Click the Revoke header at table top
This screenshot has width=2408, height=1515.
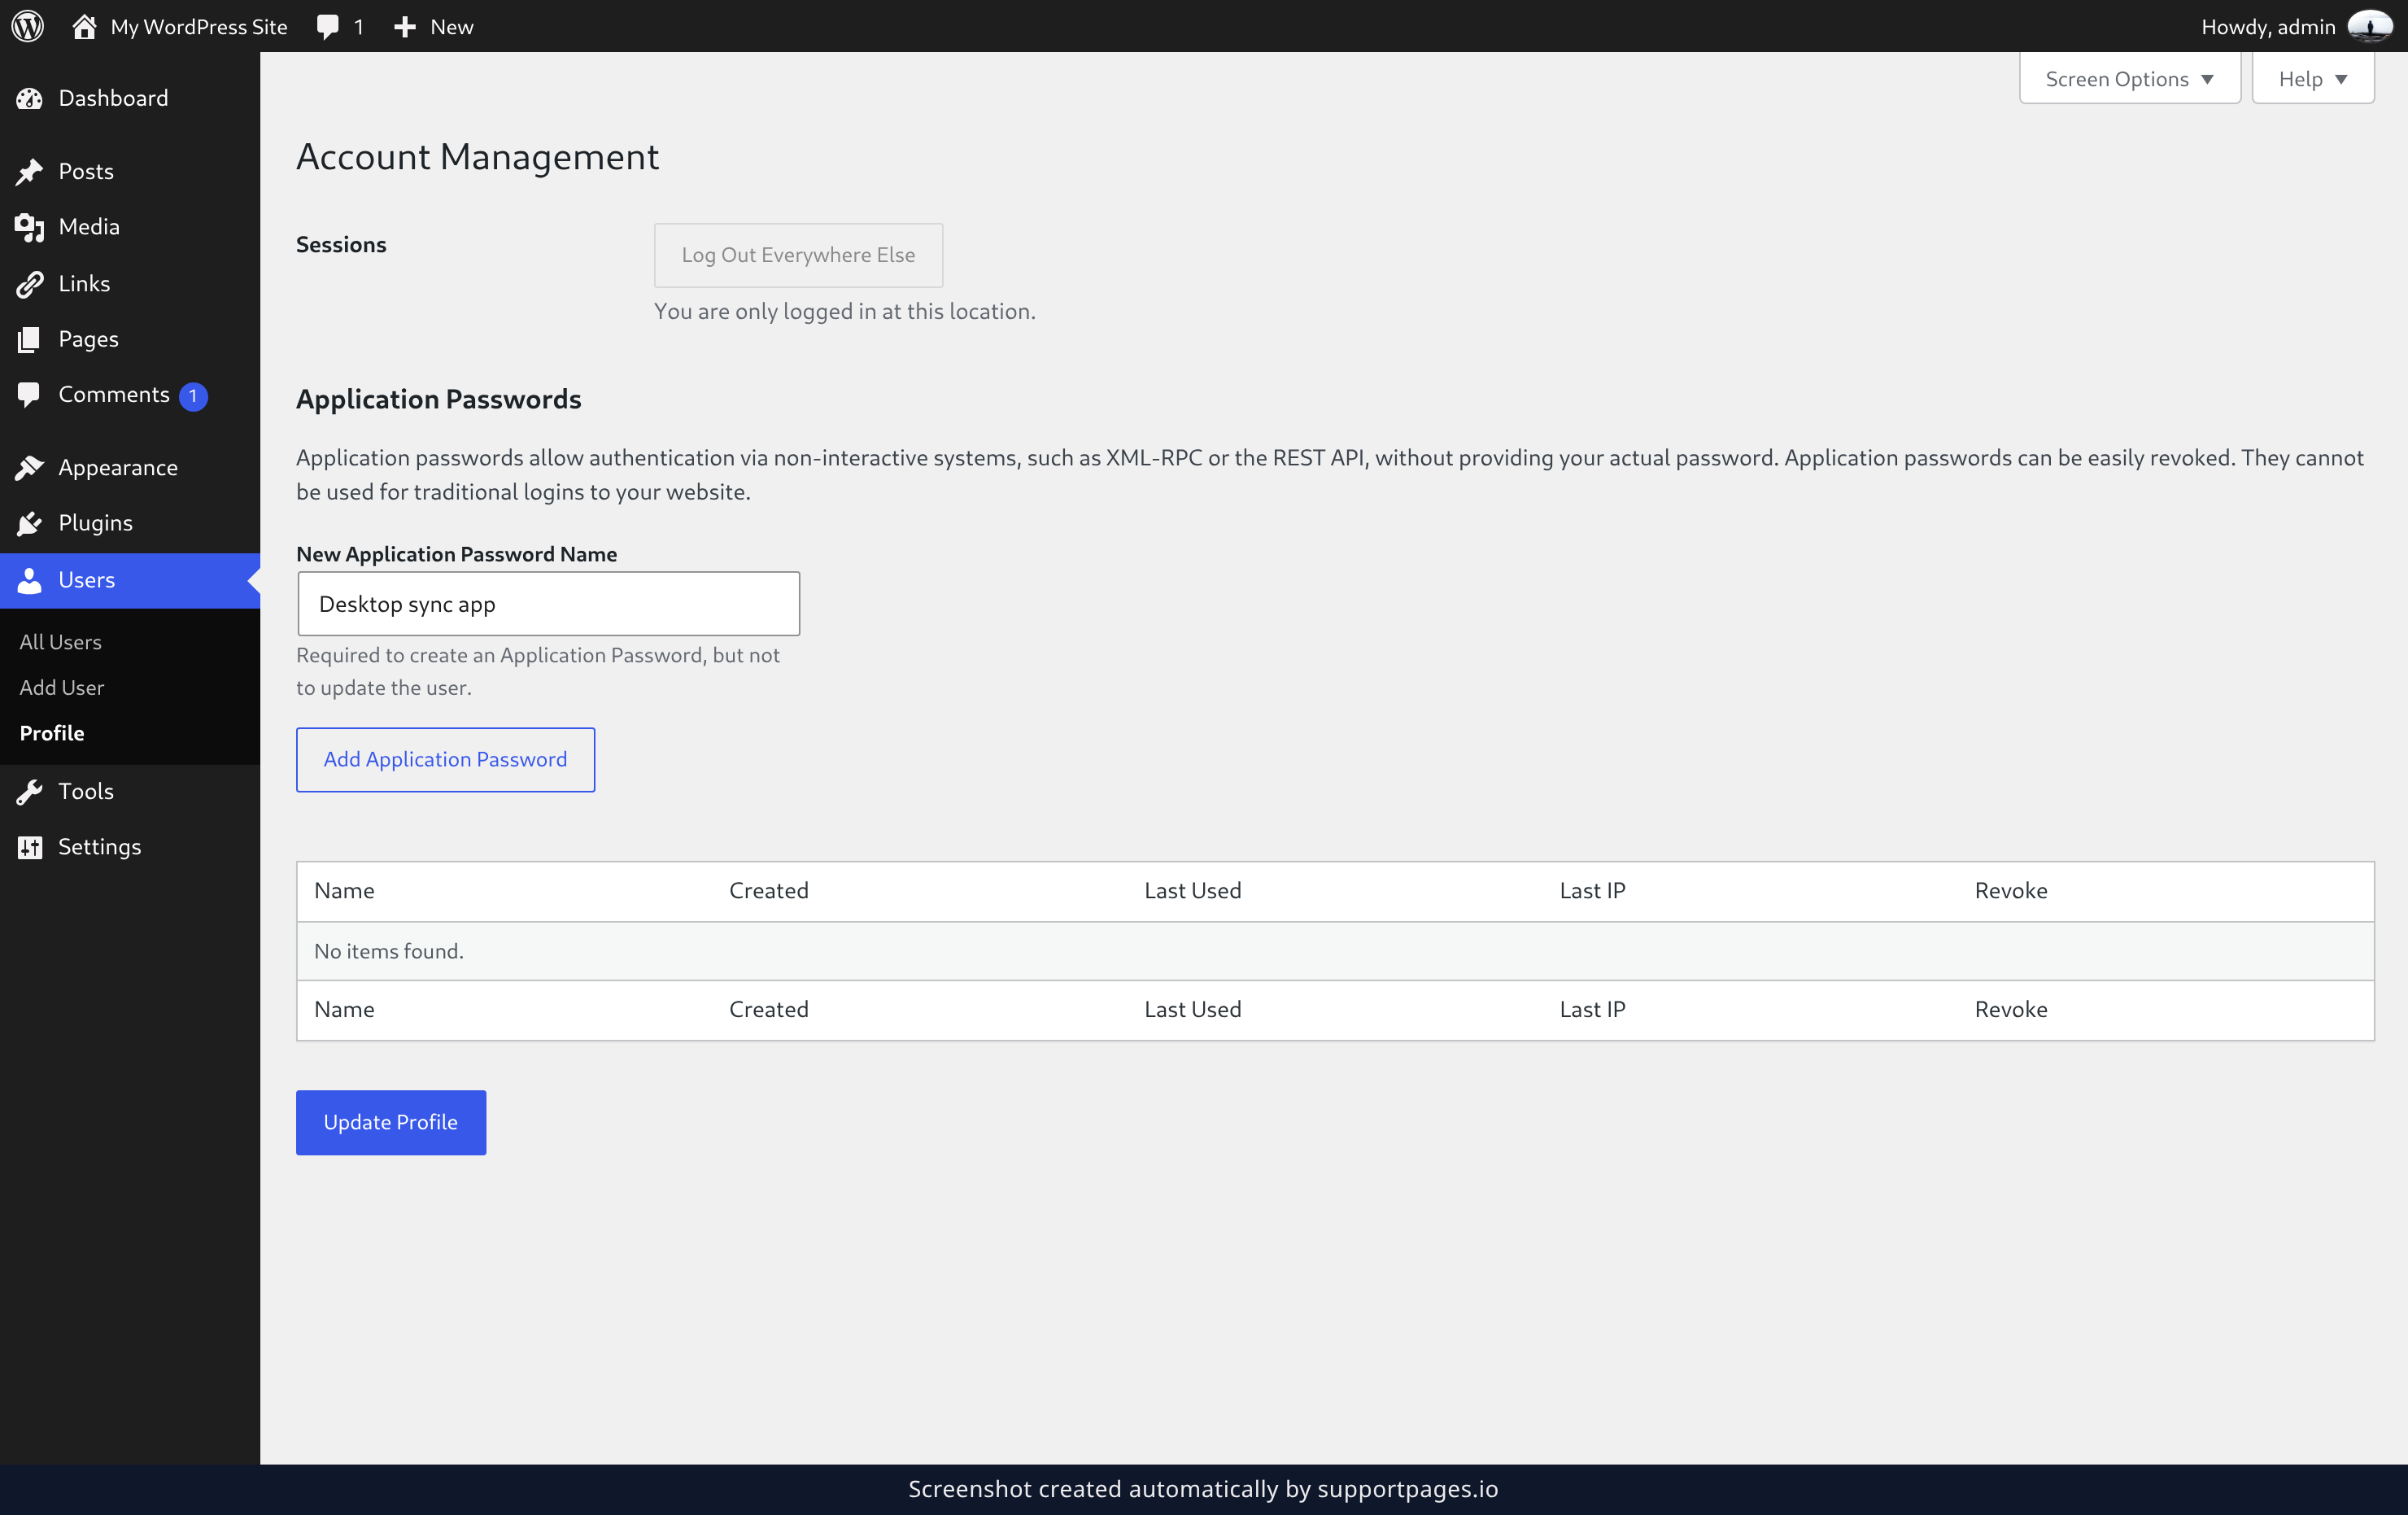[x=2011, y=890]
